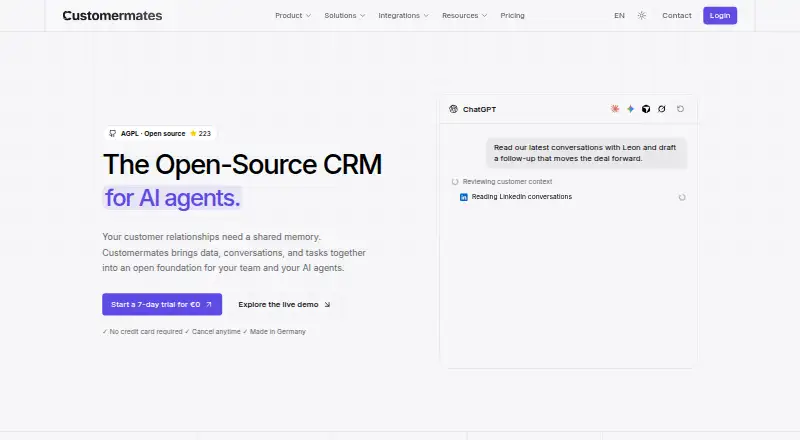Click 'Reading LinkedIn conversations' text
This screenshot has height=440, width=800.
(x=521, y=197)
